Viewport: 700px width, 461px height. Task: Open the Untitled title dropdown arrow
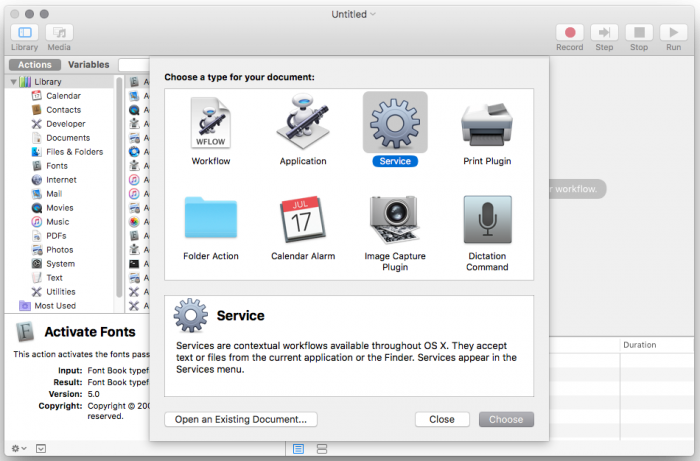[x=373, y=14]
